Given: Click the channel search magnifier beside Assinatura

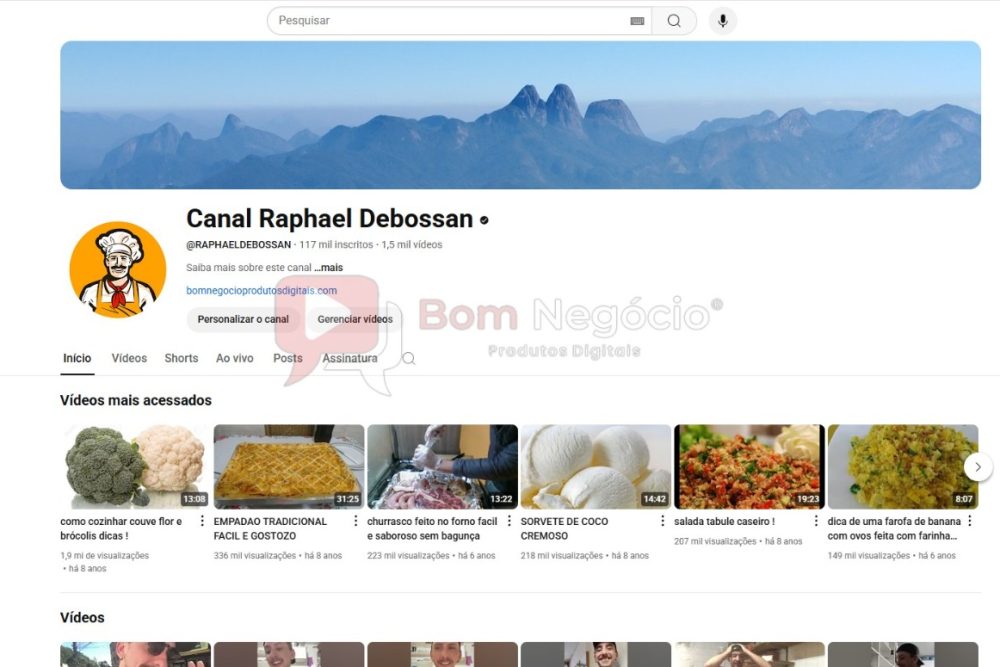Looking at the screenshot, I should [409, 358].
